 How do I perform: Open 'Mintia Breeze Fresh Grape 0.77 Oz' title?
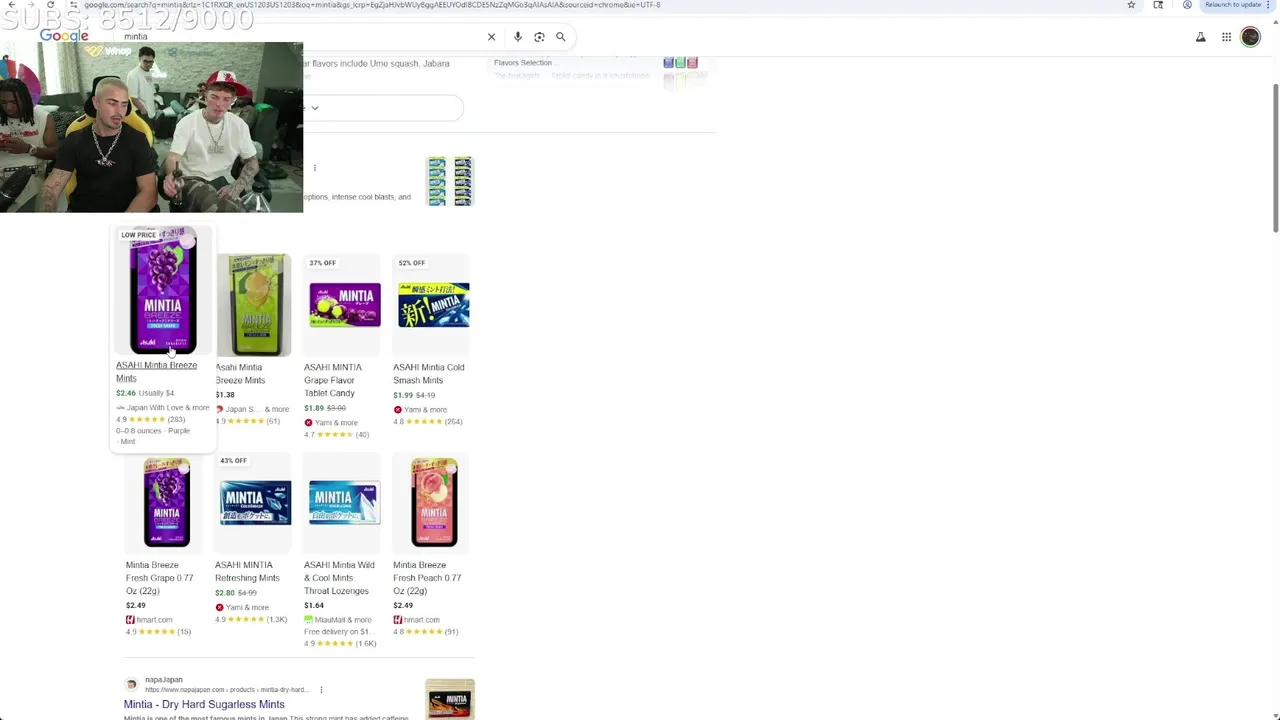click(x=160, y=578)
